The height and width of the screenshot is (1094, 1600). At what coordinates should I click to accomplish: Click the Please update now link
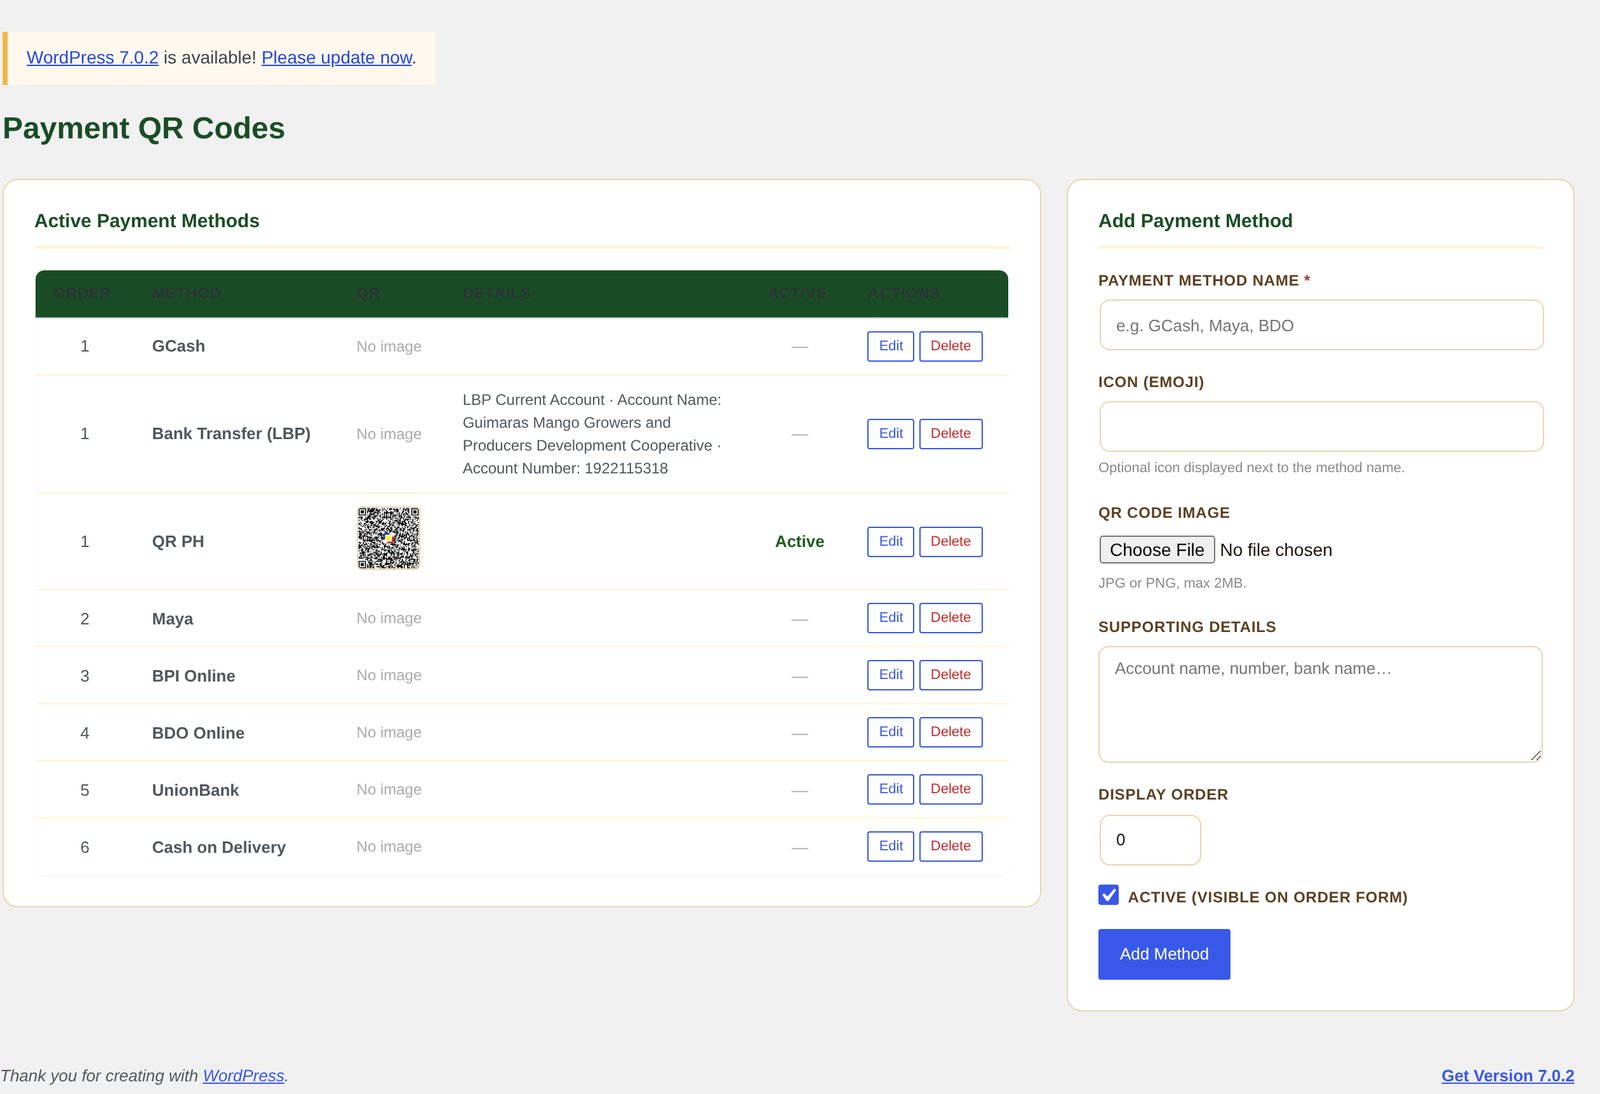click(337, 58)
